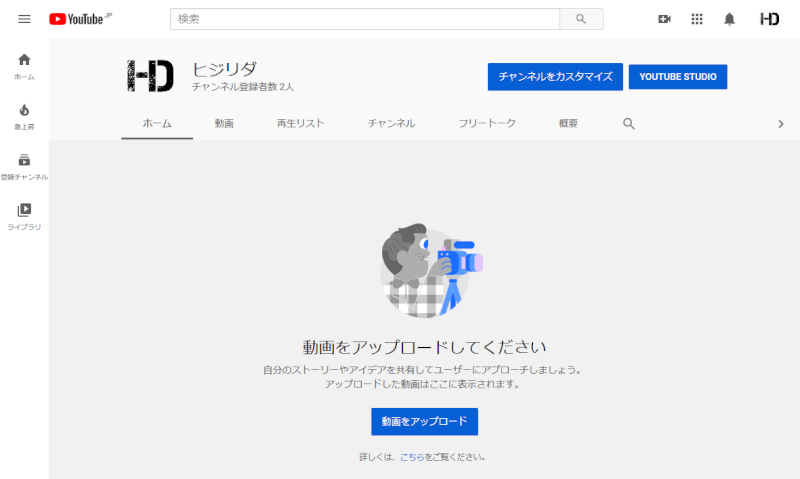Screen dimensions: 800x479
Task: Open the YouTube apps grid
Action: (697, 19)
